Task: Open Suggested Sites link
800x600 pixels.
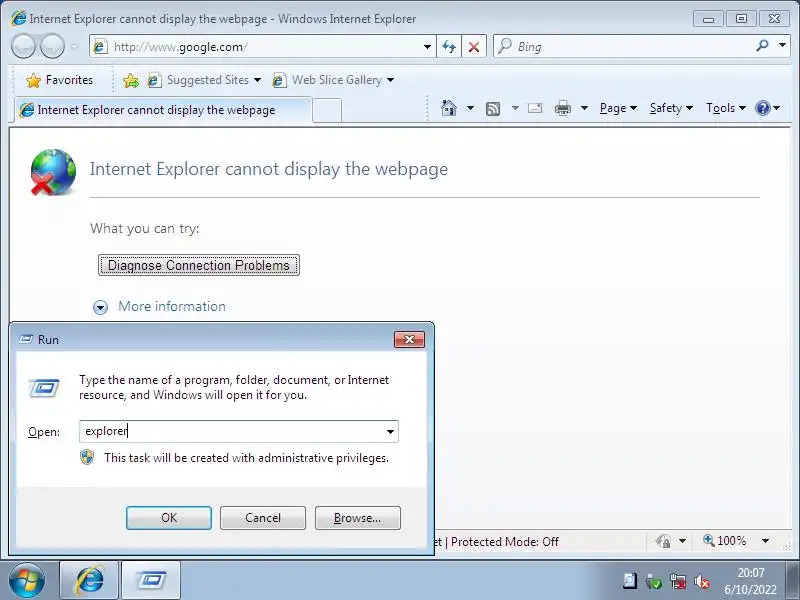Action: tap(204, 80)
